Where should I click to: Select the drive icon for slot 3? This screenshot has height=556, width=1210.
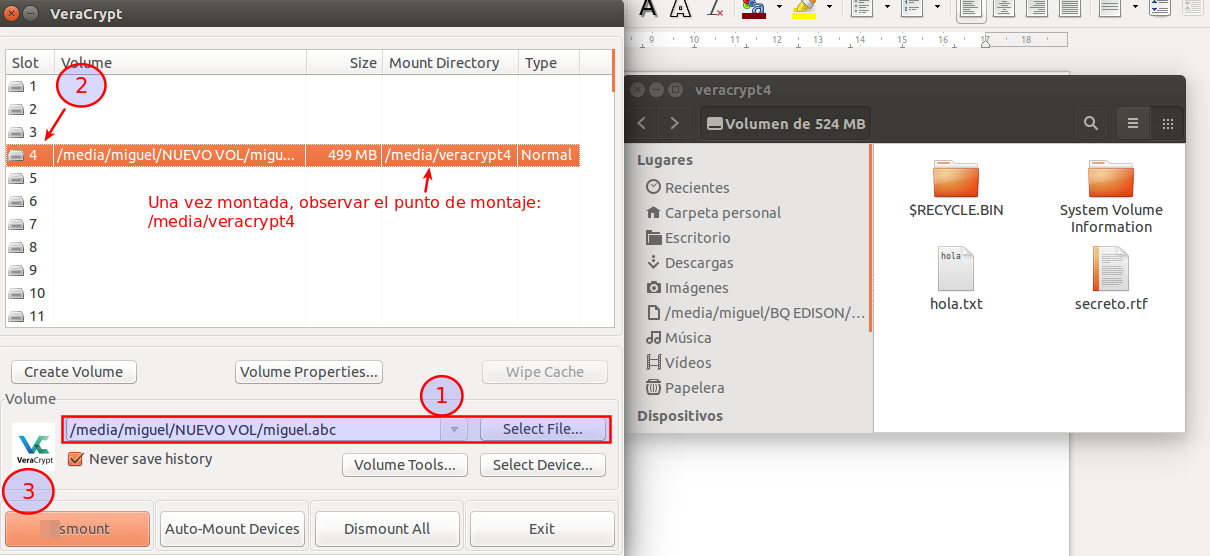tap(17, 132)
